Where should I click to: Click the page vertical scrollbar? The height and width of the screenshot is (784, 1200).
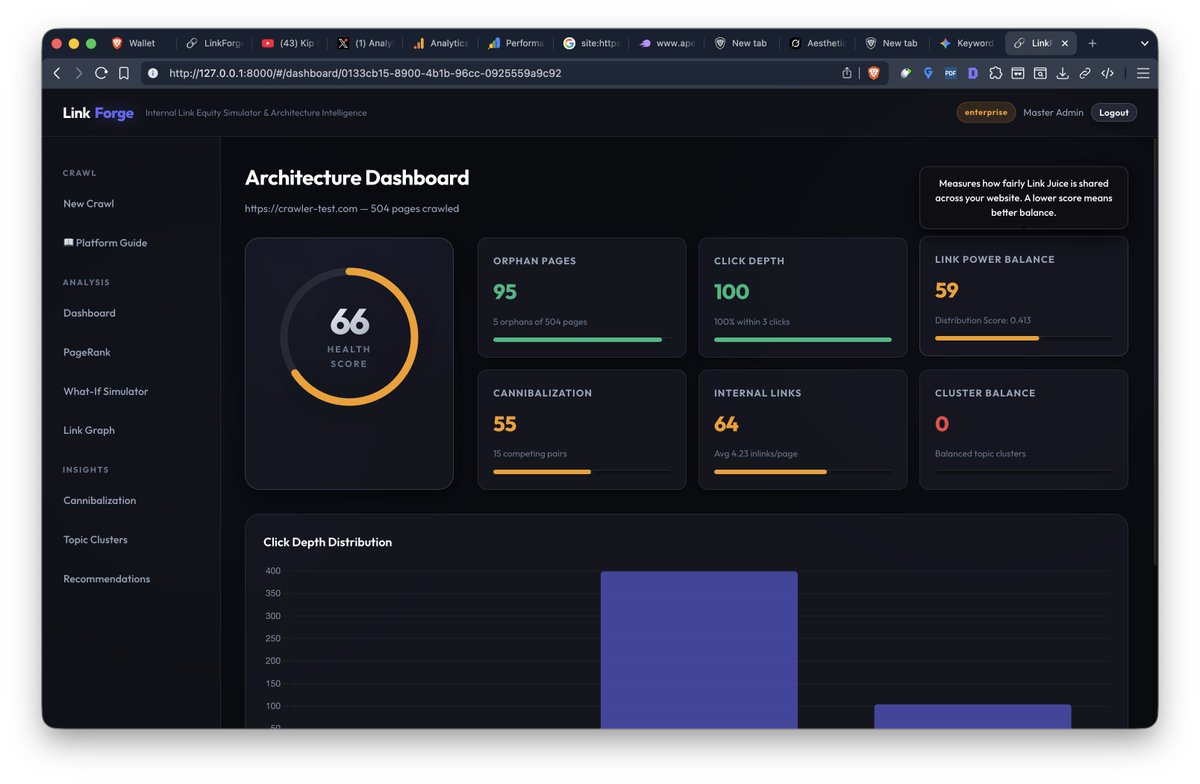[x=1155, y=350]
